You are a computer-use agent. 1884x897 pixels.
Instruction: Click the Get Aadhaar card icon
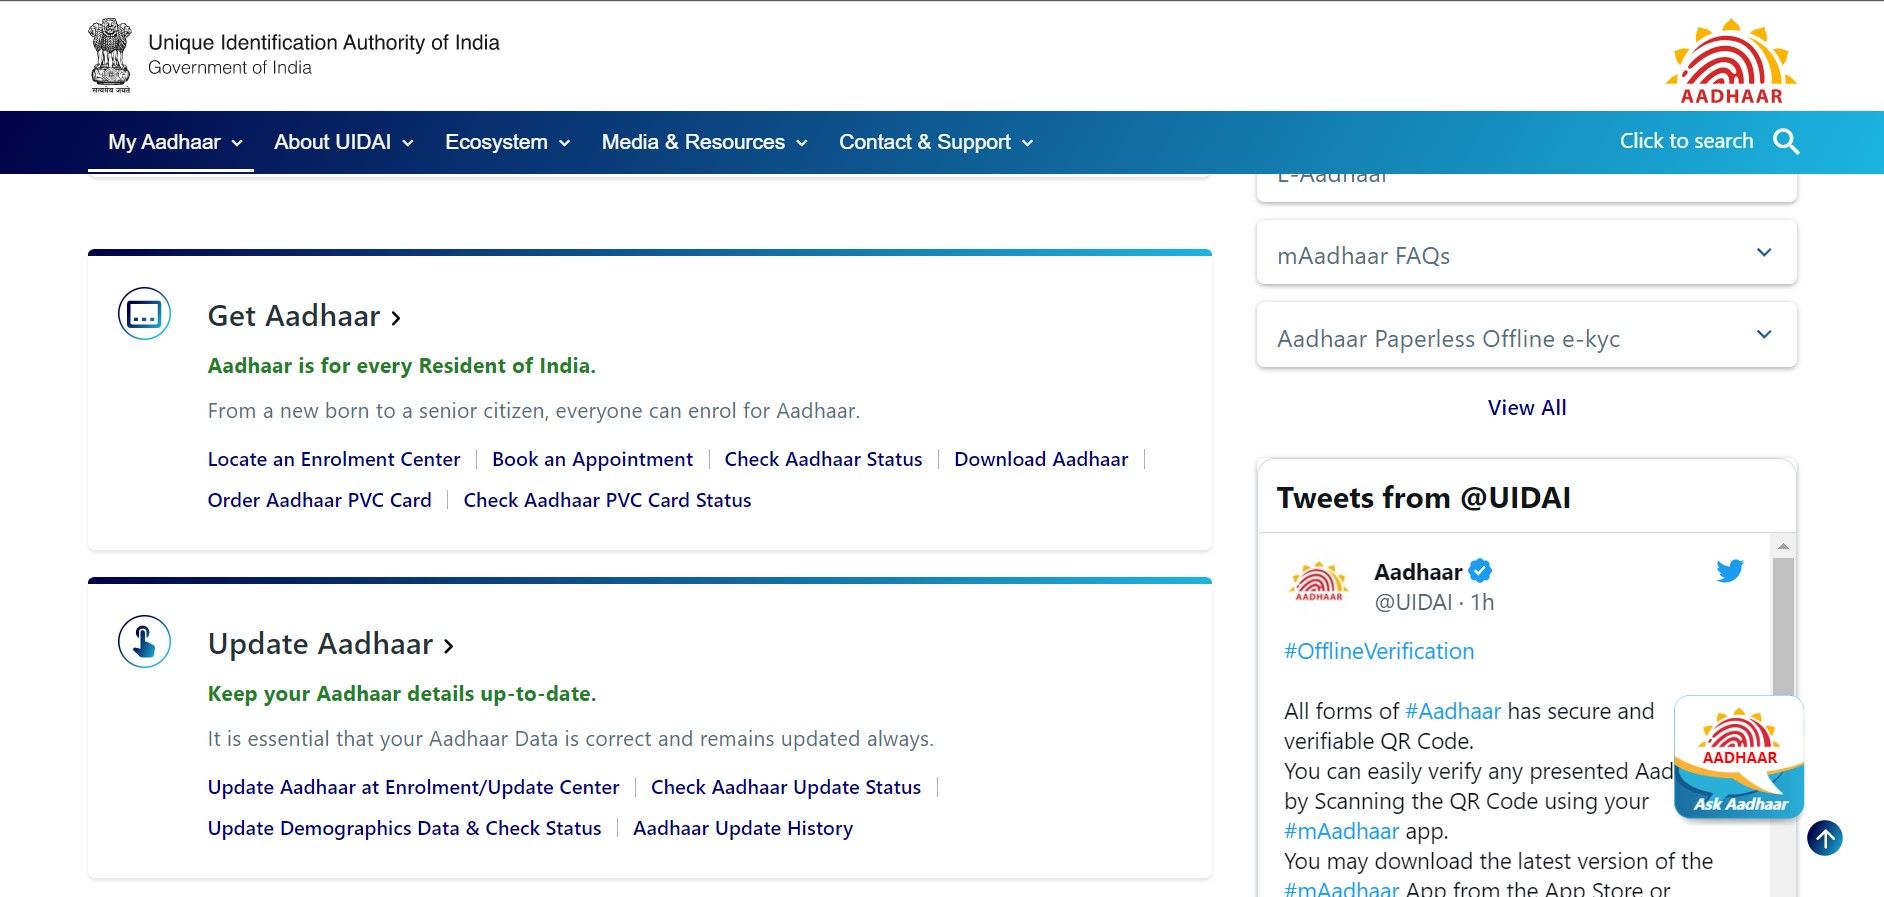pyautogui.click(x=144, y=314)
